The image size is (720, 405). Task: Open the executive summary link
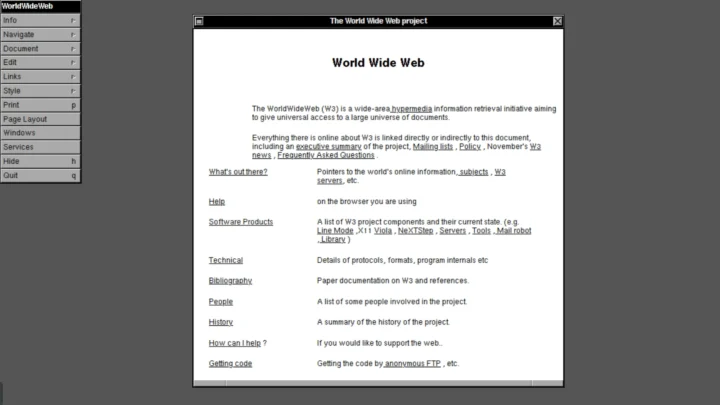coord(329,146)
